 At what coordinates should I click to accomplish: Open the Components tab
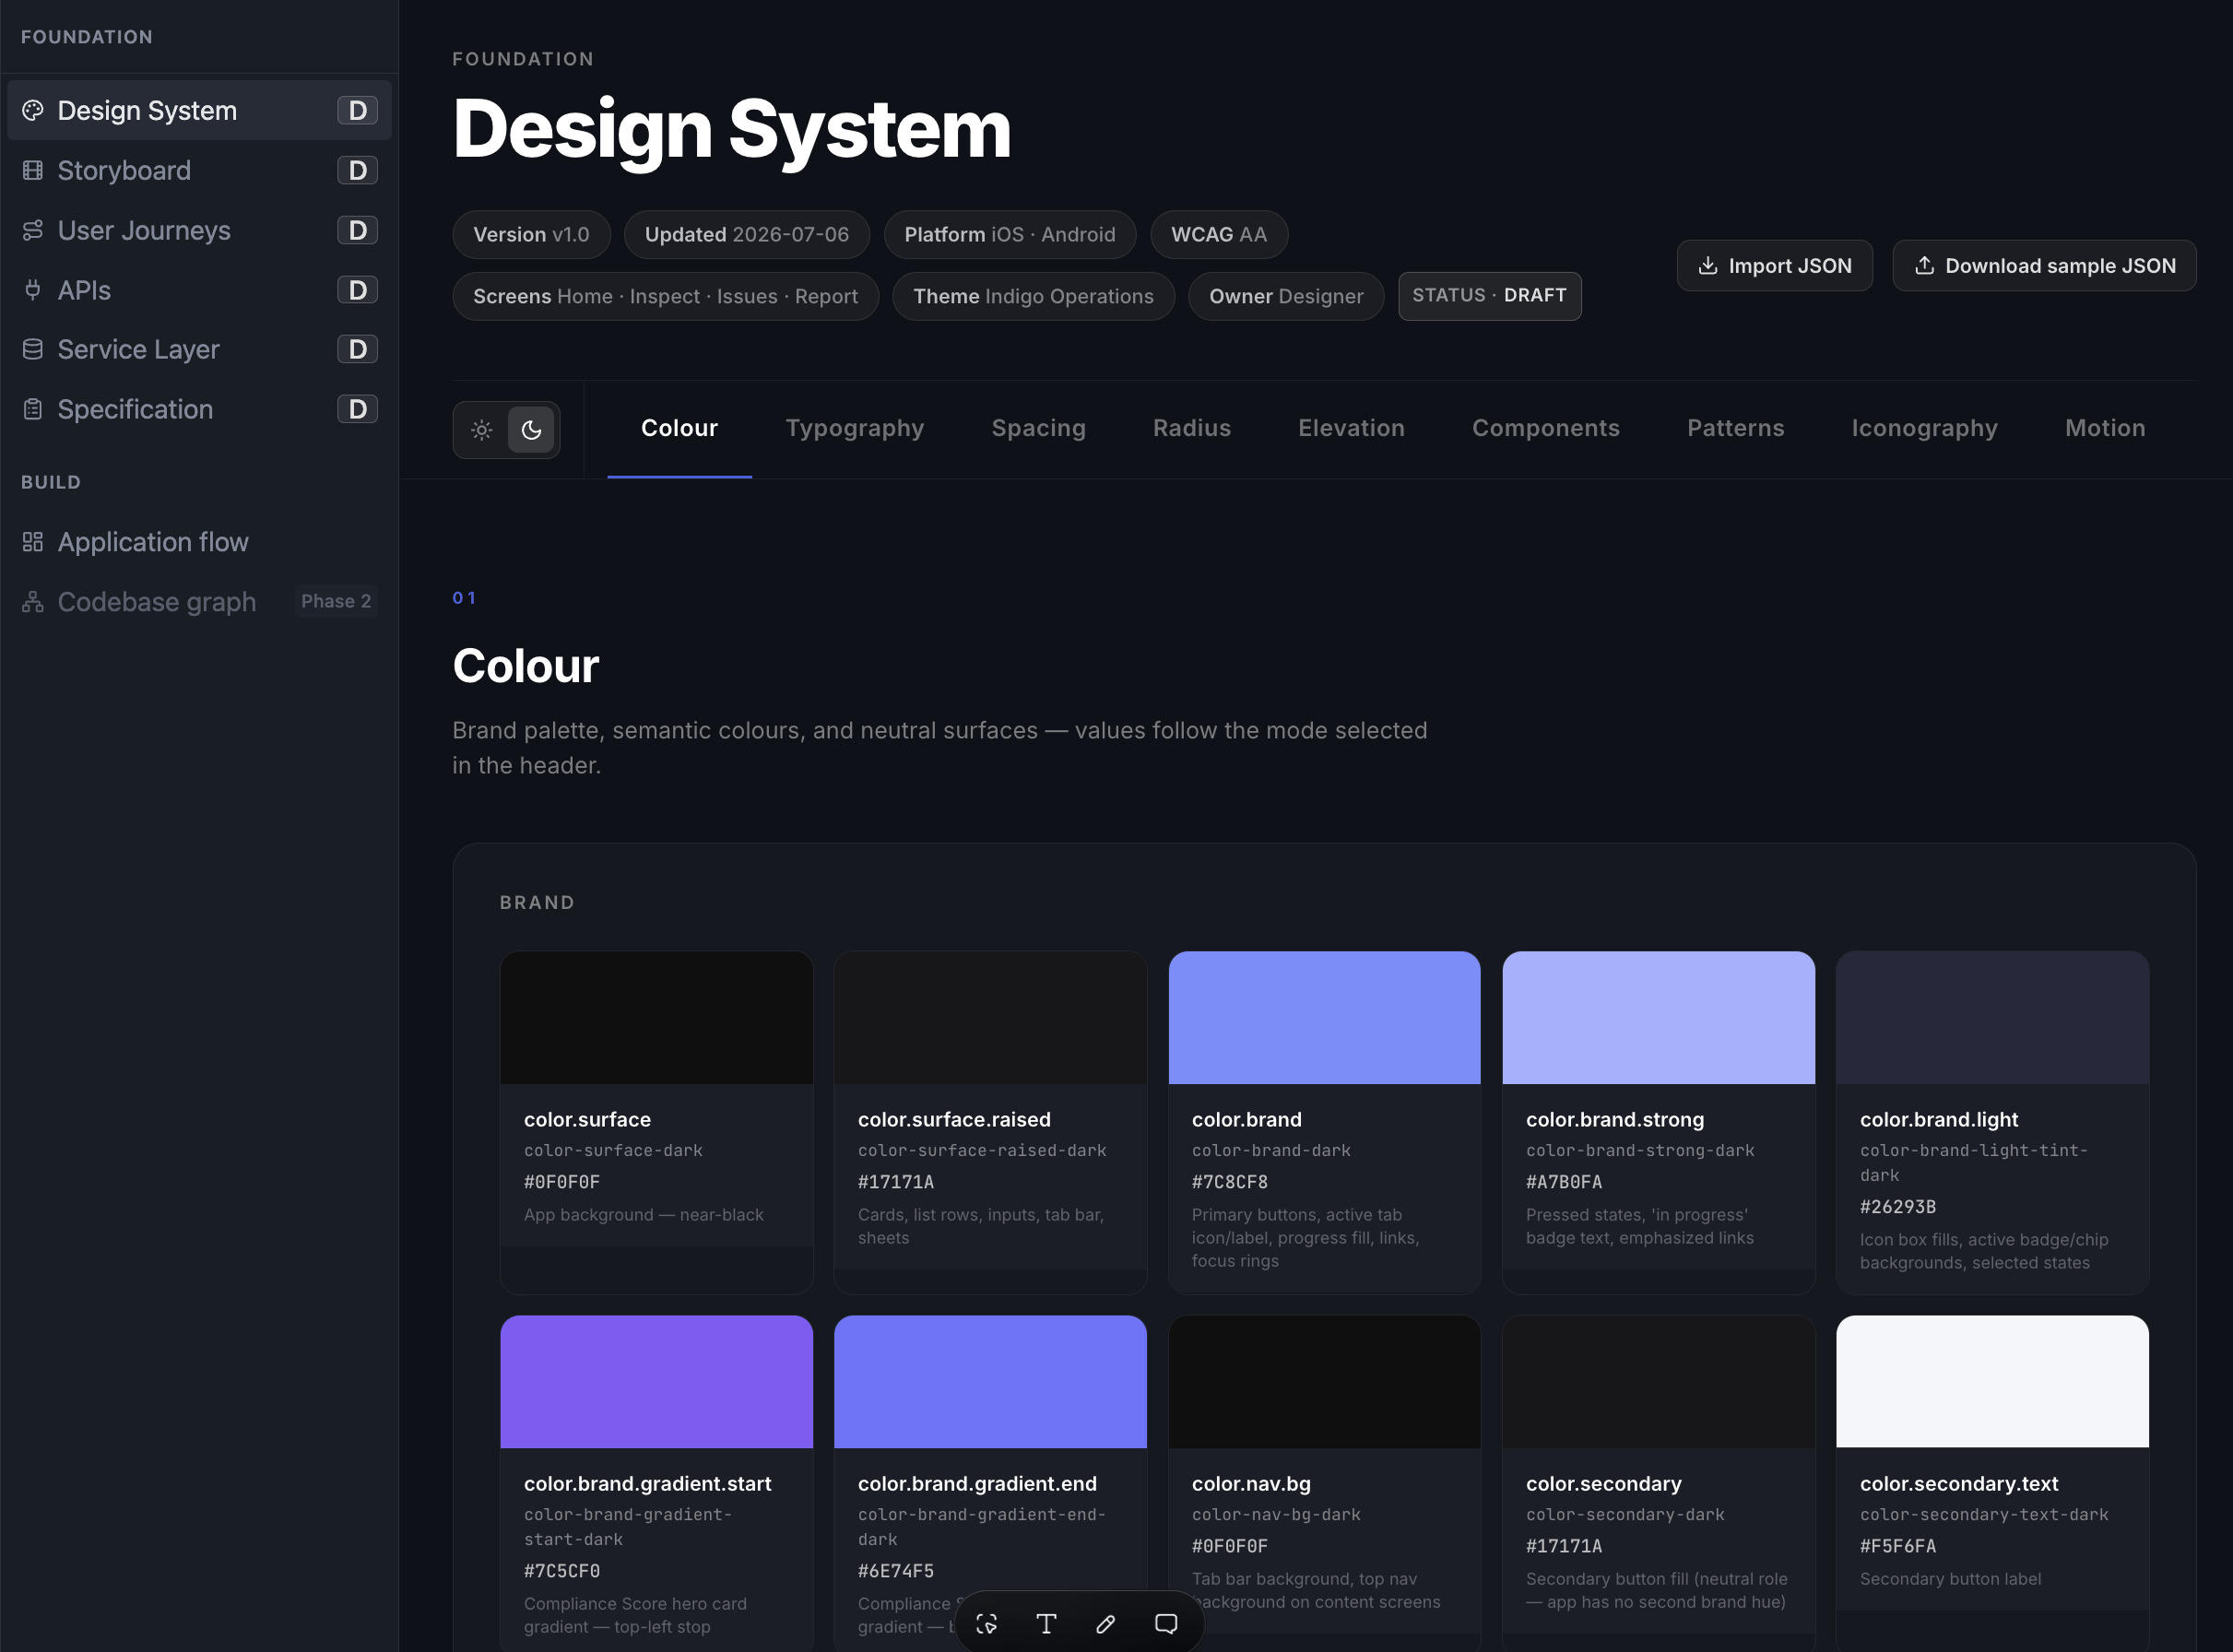(1546, 429)
